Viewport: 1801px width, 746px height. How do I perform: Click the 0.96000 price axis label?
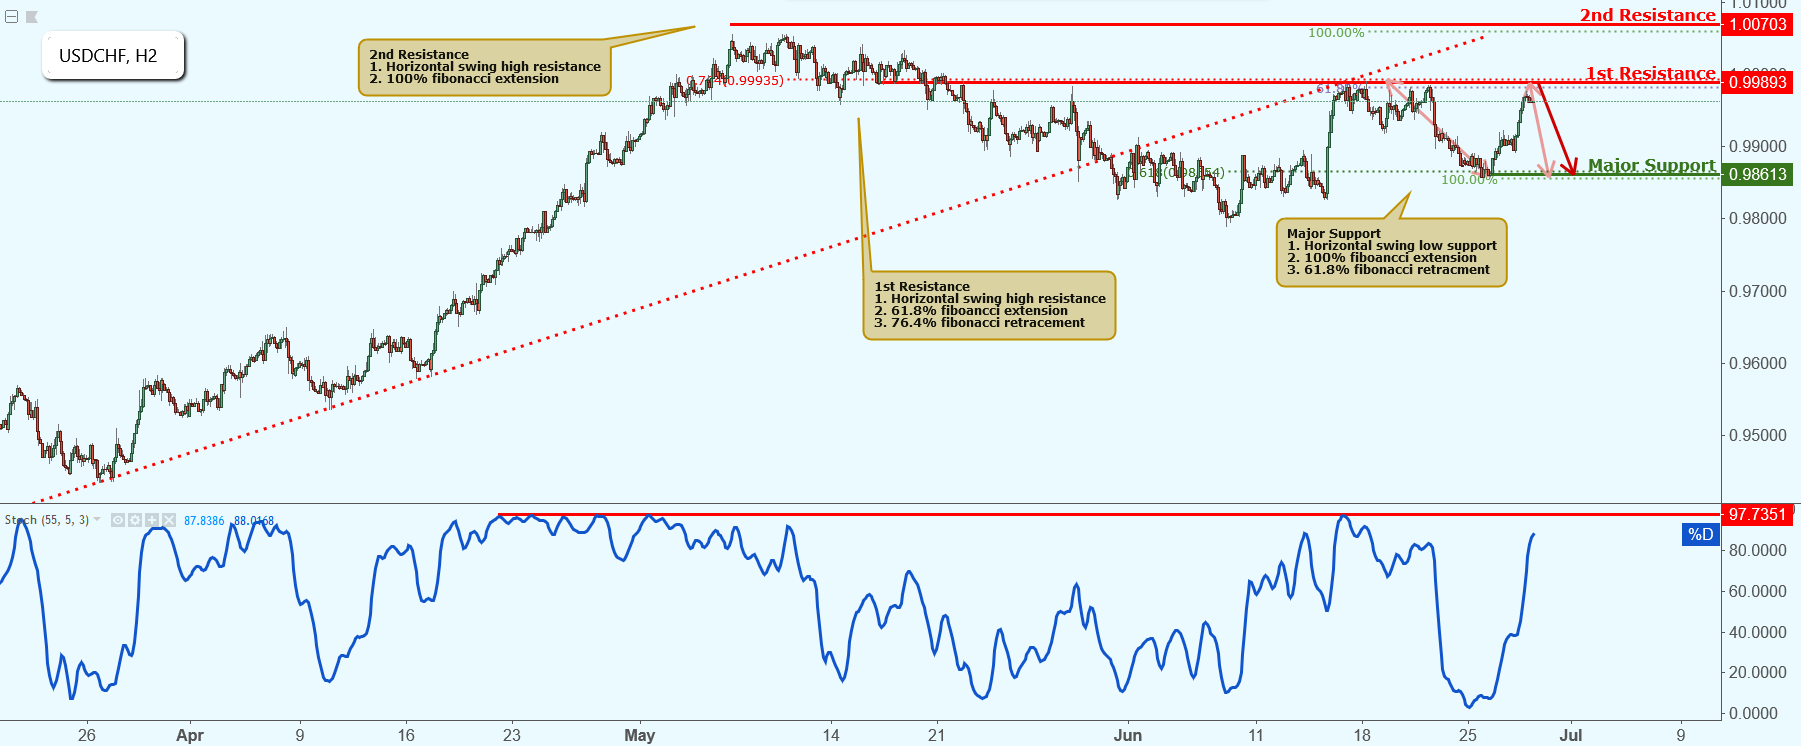click(1757, 363)
